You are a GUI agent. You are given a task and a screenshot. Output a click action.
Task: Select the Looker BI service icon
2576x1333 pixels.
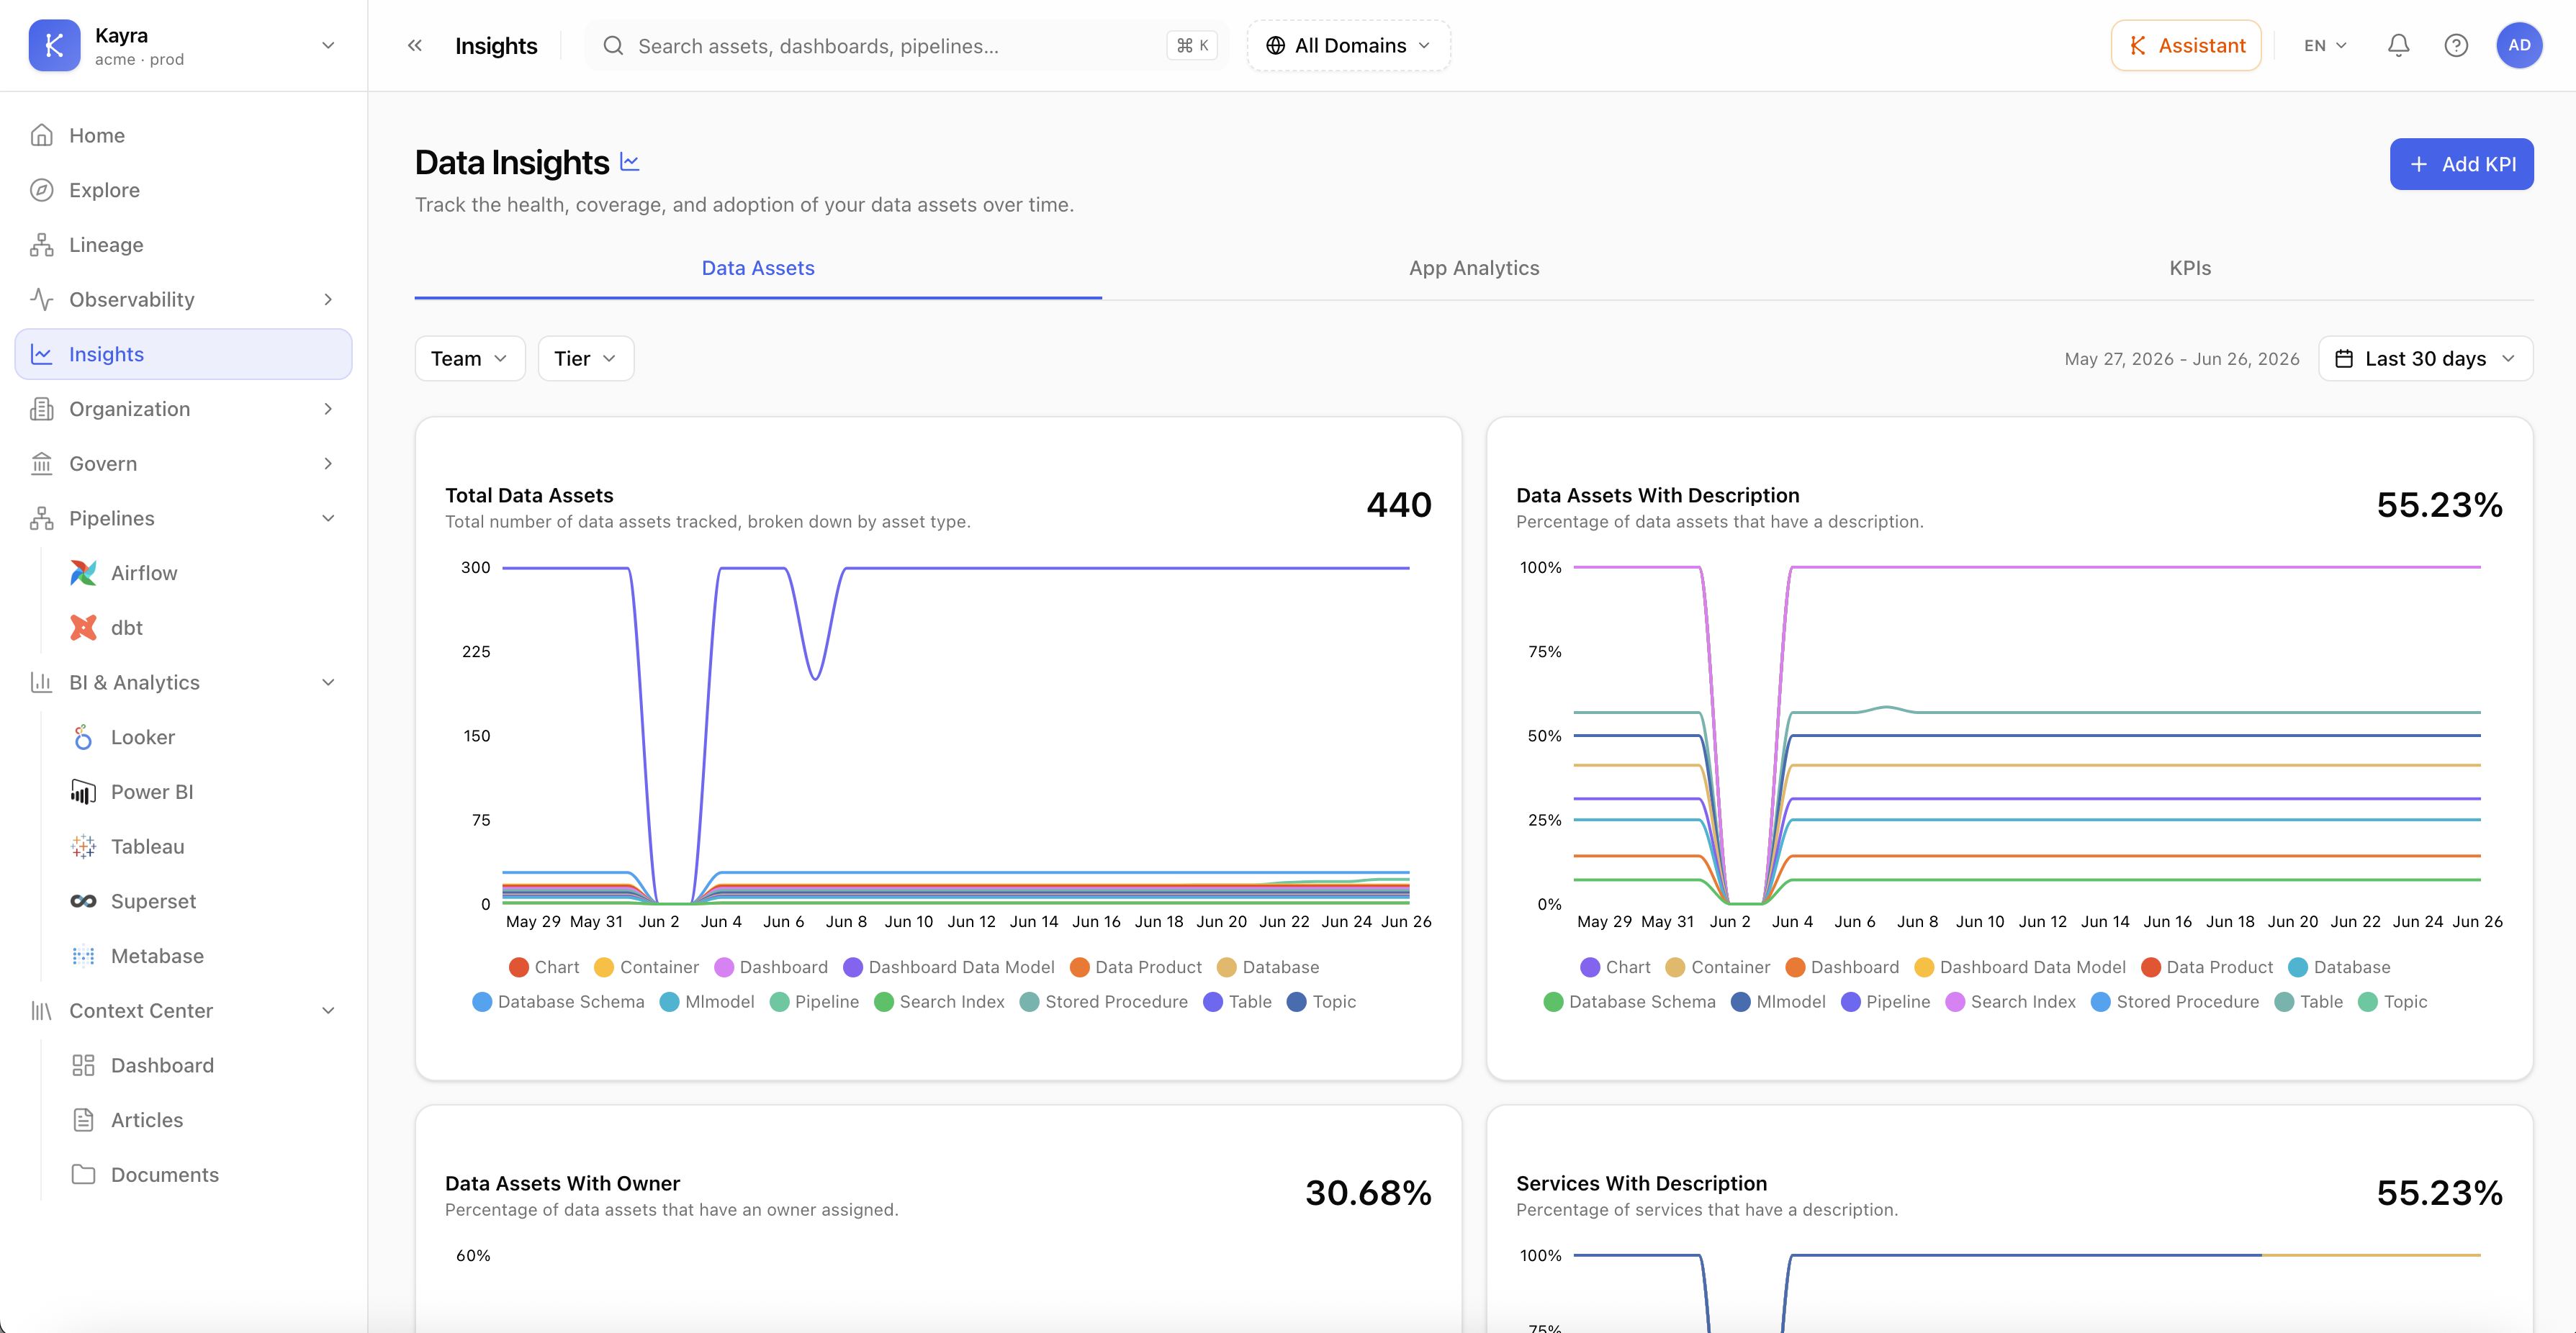84,737
